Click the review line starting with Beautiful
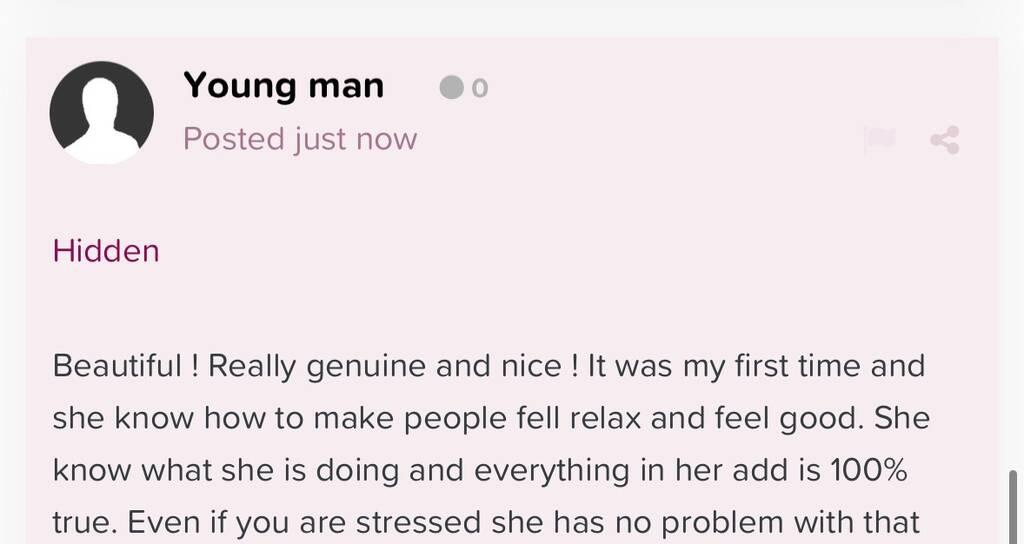Viewport: 1024px width, 544px height. pyautogui.click(x=488, y=366)
